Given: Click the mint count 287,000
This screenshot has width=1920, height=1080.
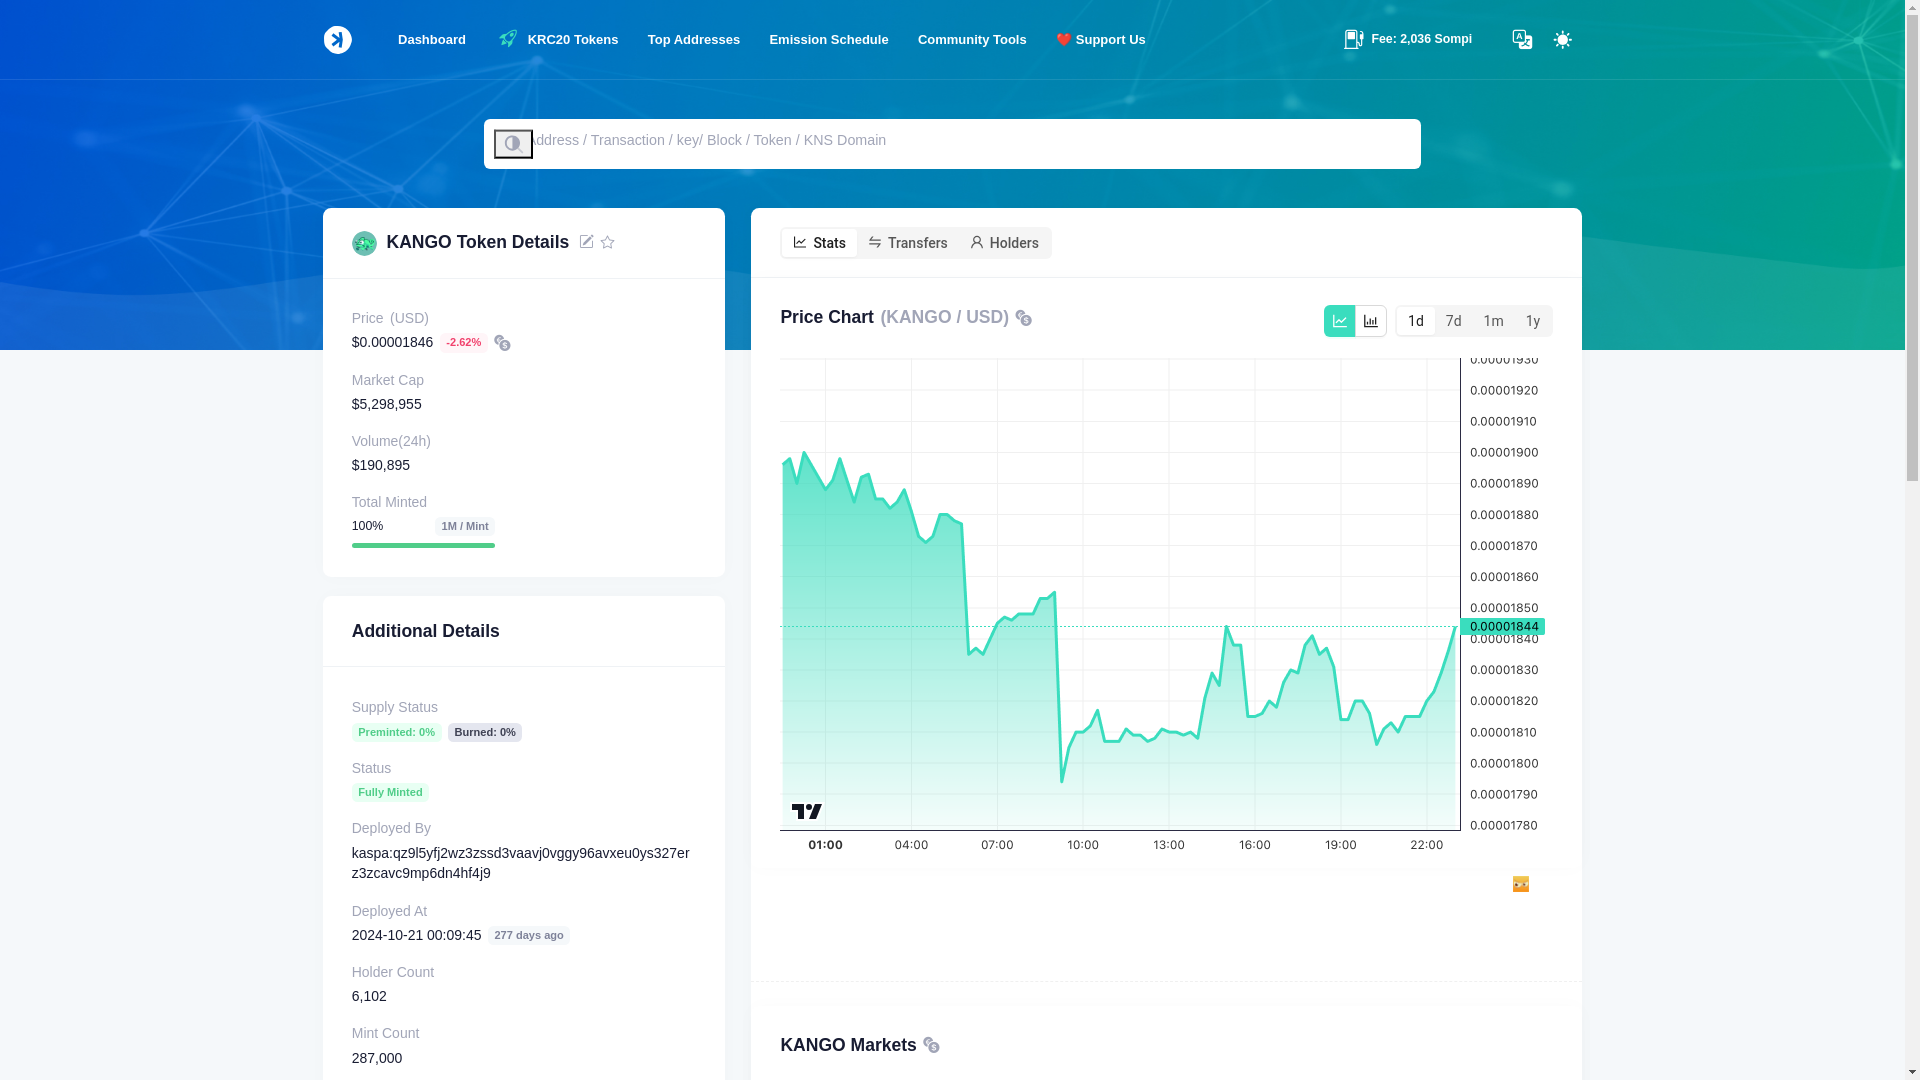Looking at the screenshot, I should [377, 1058].
